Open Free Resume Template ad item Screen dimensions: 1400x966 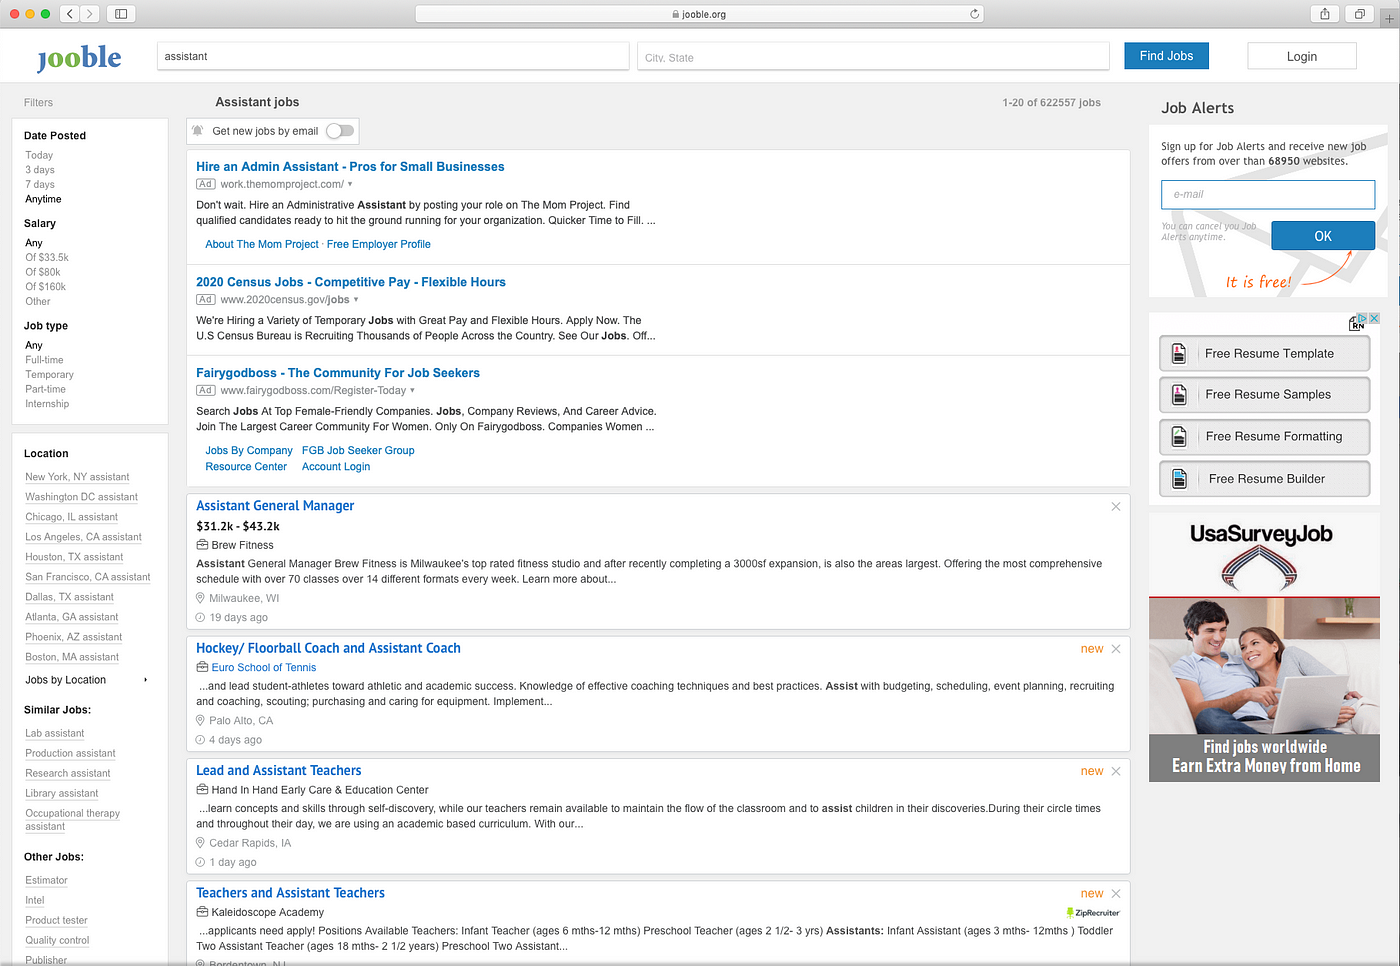[1264, 354]
